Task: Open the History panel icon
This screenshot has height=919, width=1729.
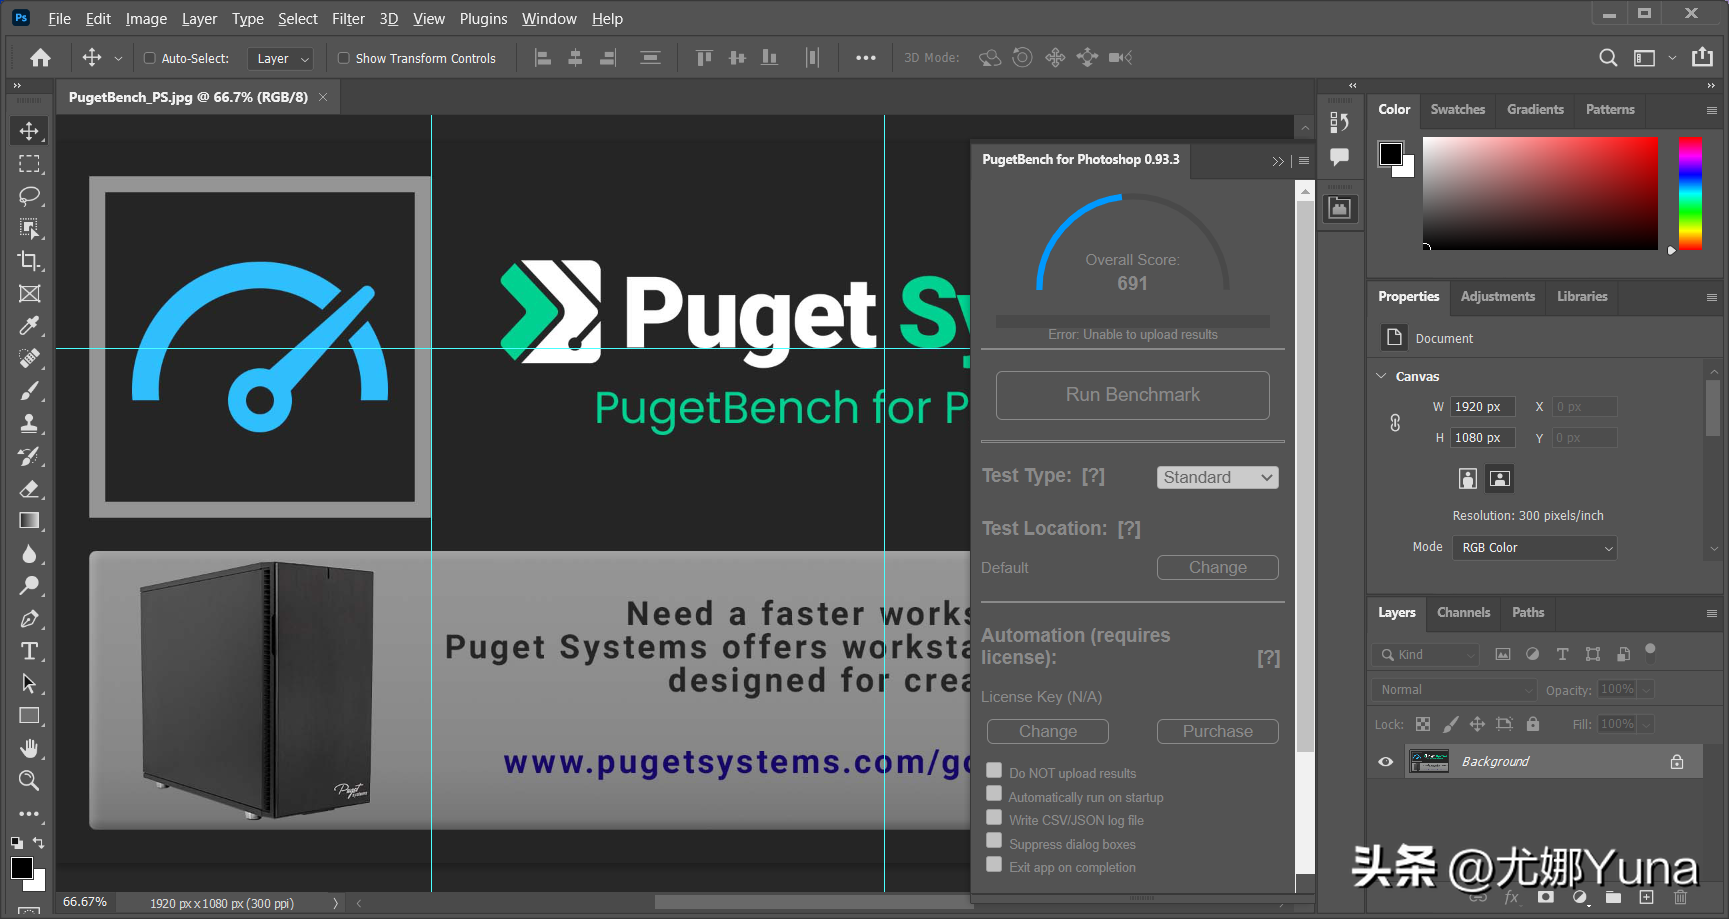Action: click(1339, 122)
